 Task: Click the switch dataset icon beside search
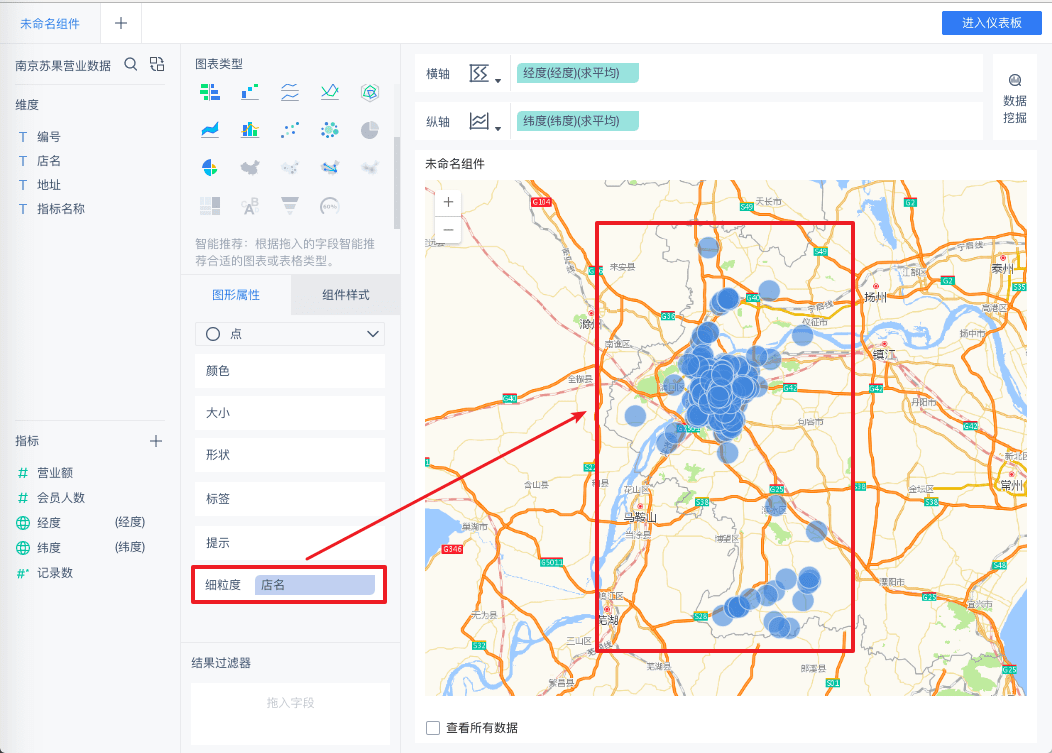pyautogui.click(x=157, y=64)
